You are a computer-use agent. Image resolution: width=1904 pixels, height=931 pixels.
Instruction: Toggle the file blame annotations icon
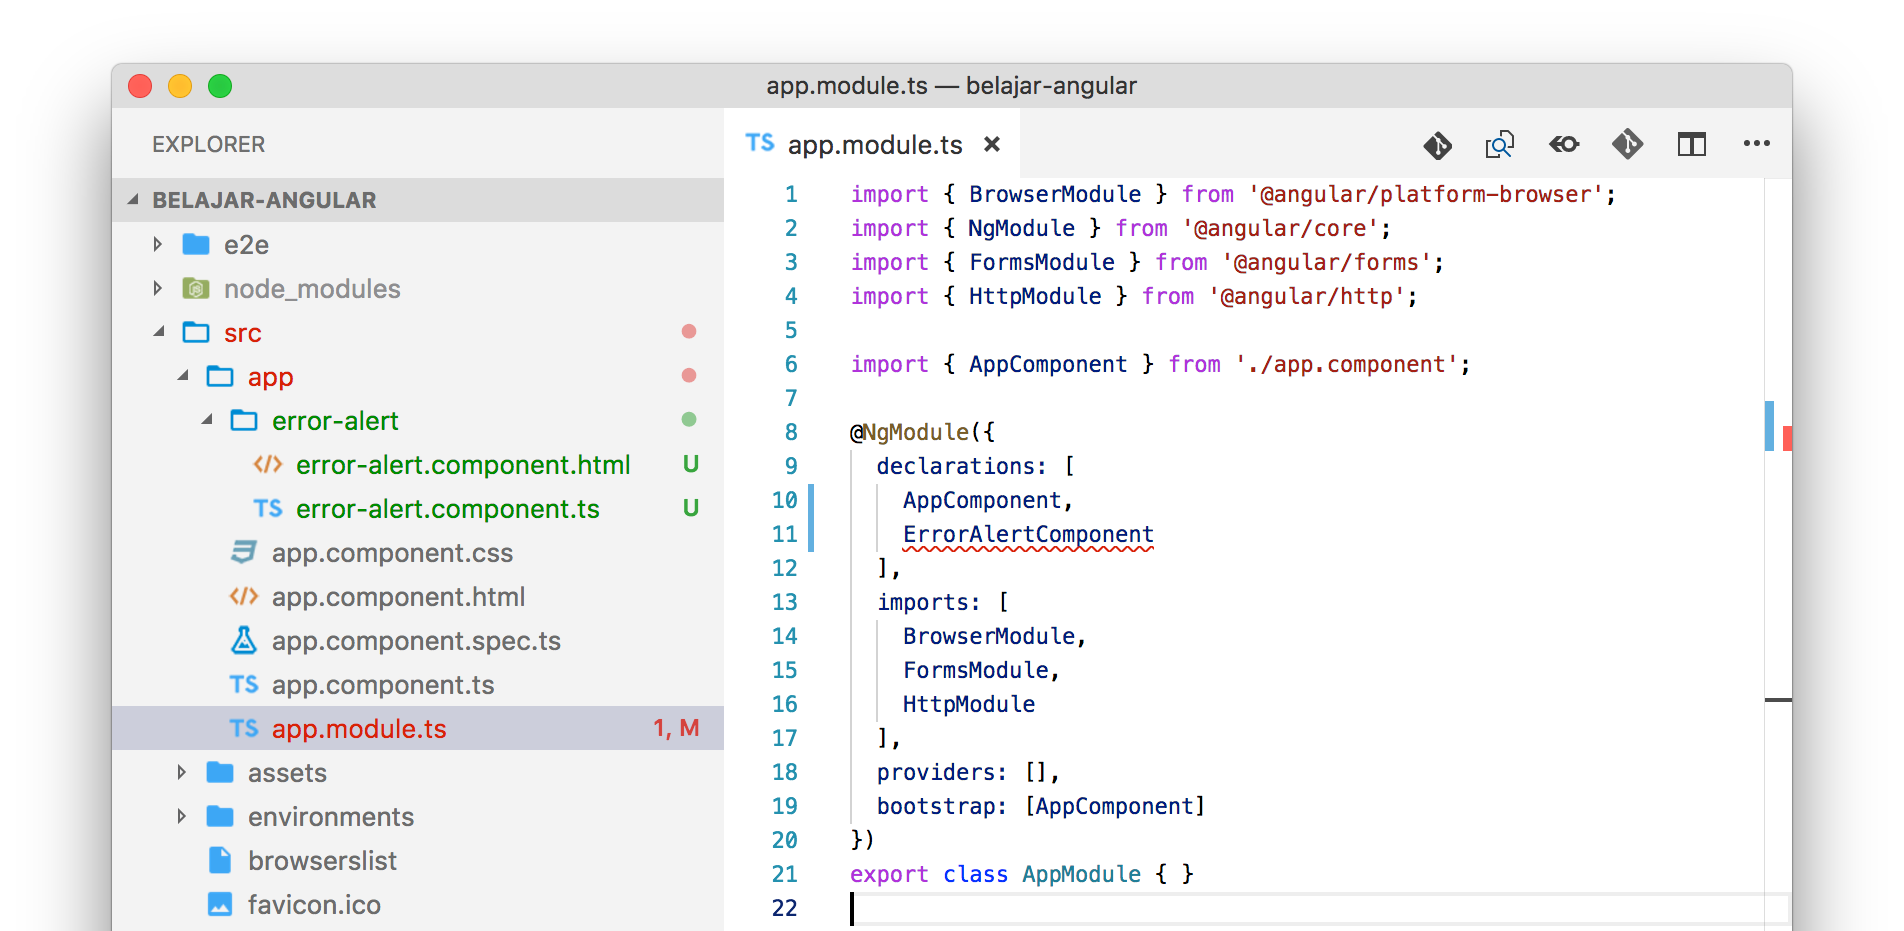tap(1563, 145)
